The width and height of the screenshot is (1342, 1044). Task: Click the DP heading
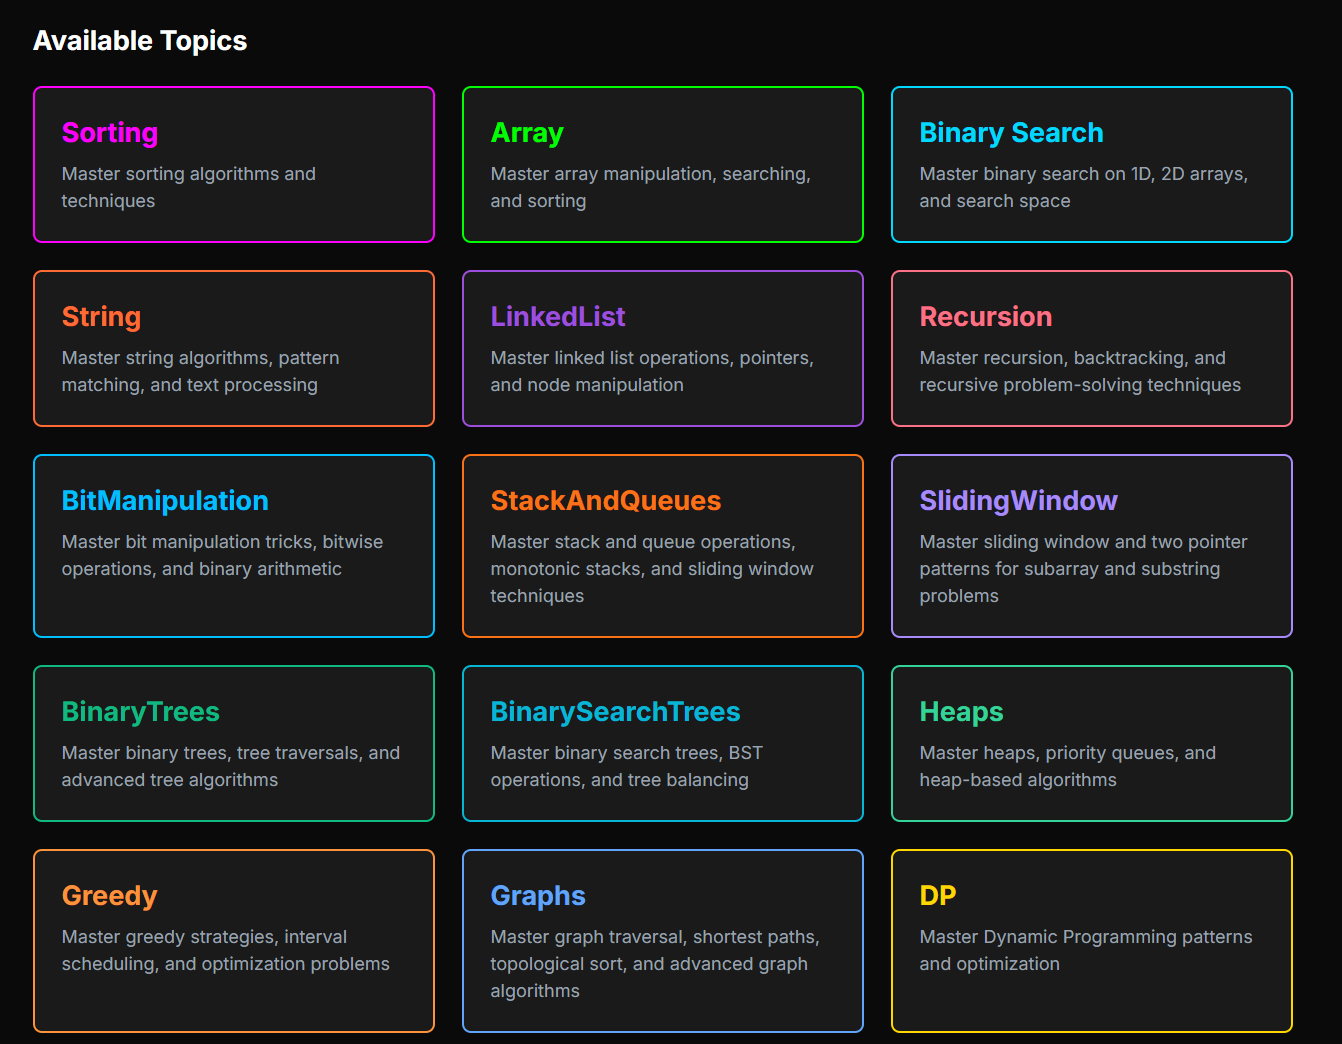point(938,895)
